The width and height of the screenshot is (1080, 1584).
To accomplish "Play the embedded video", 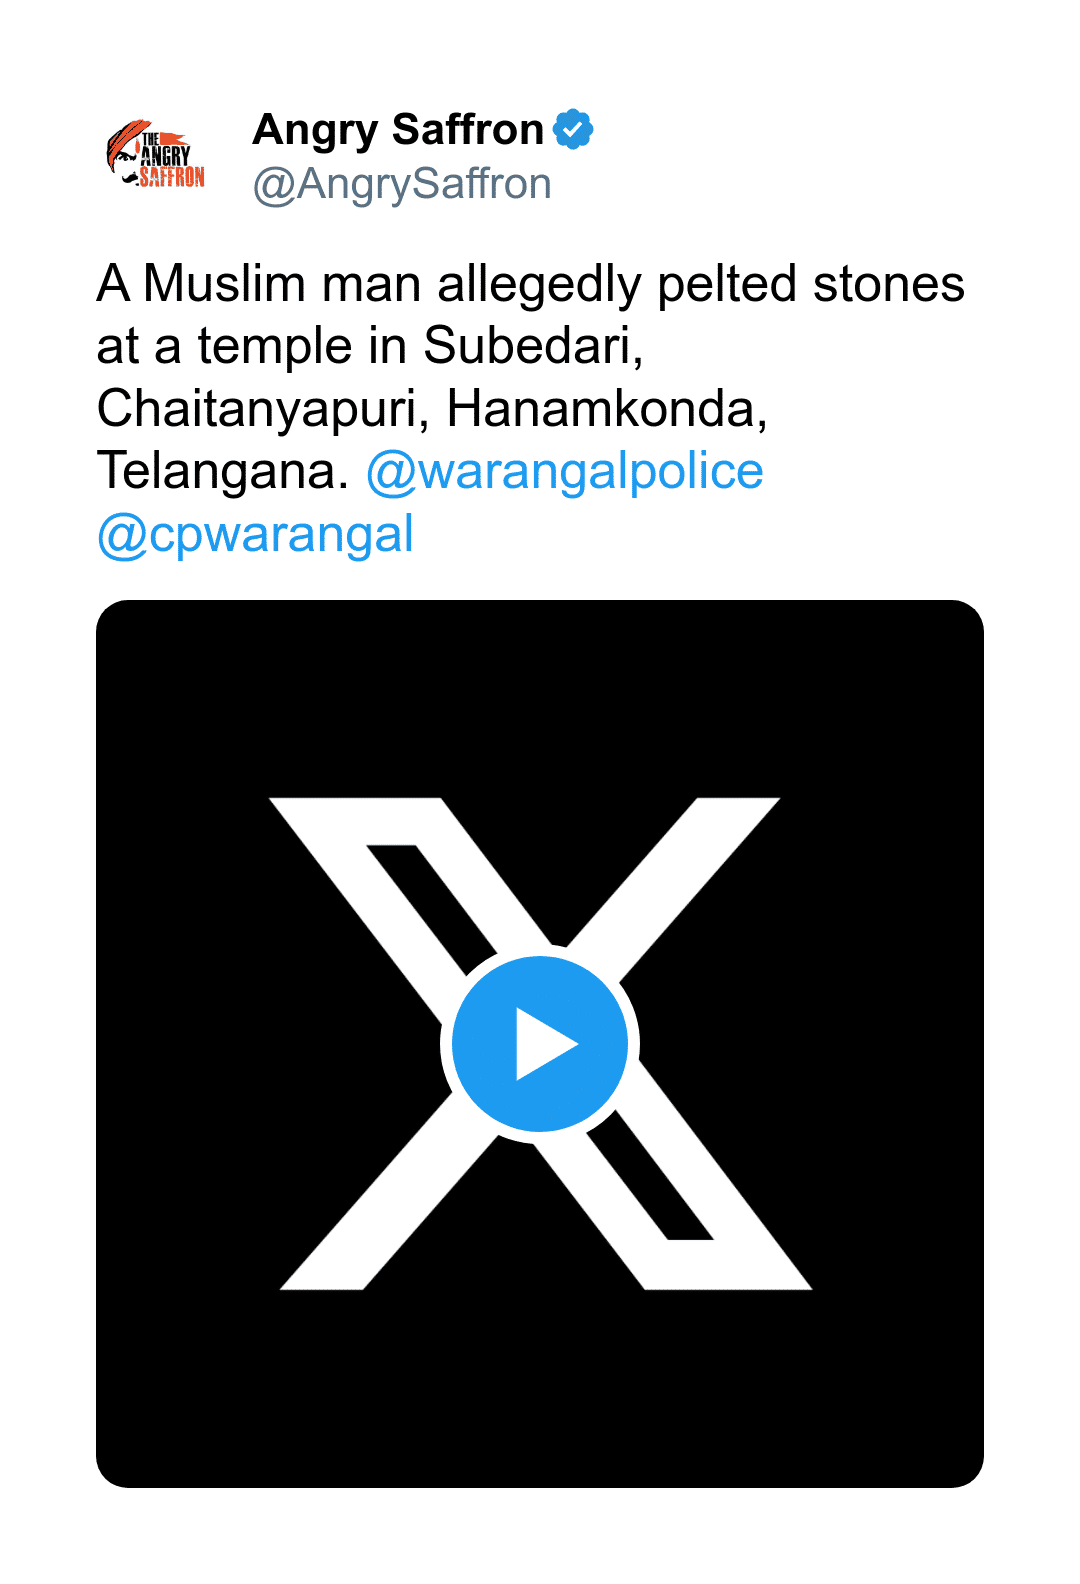I will click(540, 1044).
